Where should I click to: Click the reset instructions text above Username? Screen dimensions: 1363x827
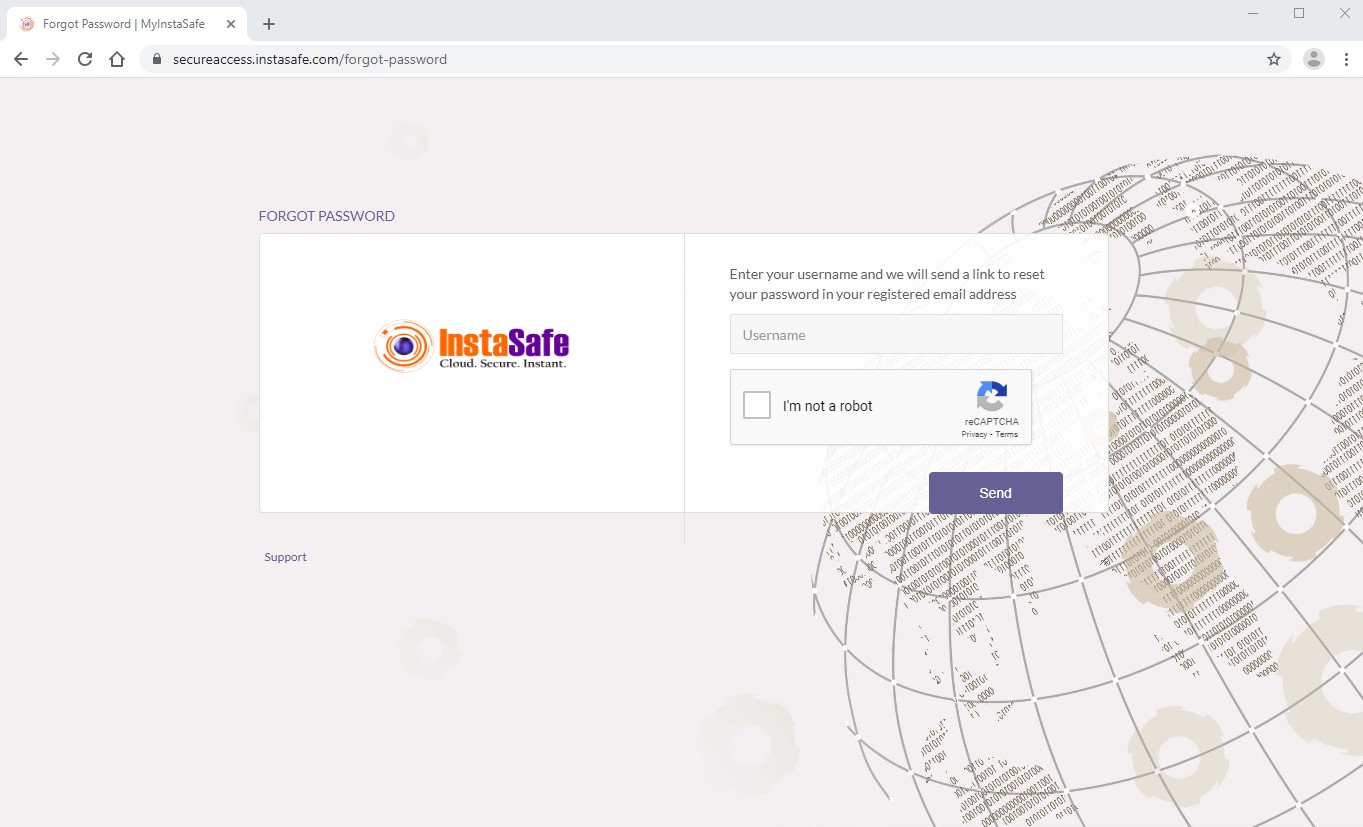click(887, 284)
